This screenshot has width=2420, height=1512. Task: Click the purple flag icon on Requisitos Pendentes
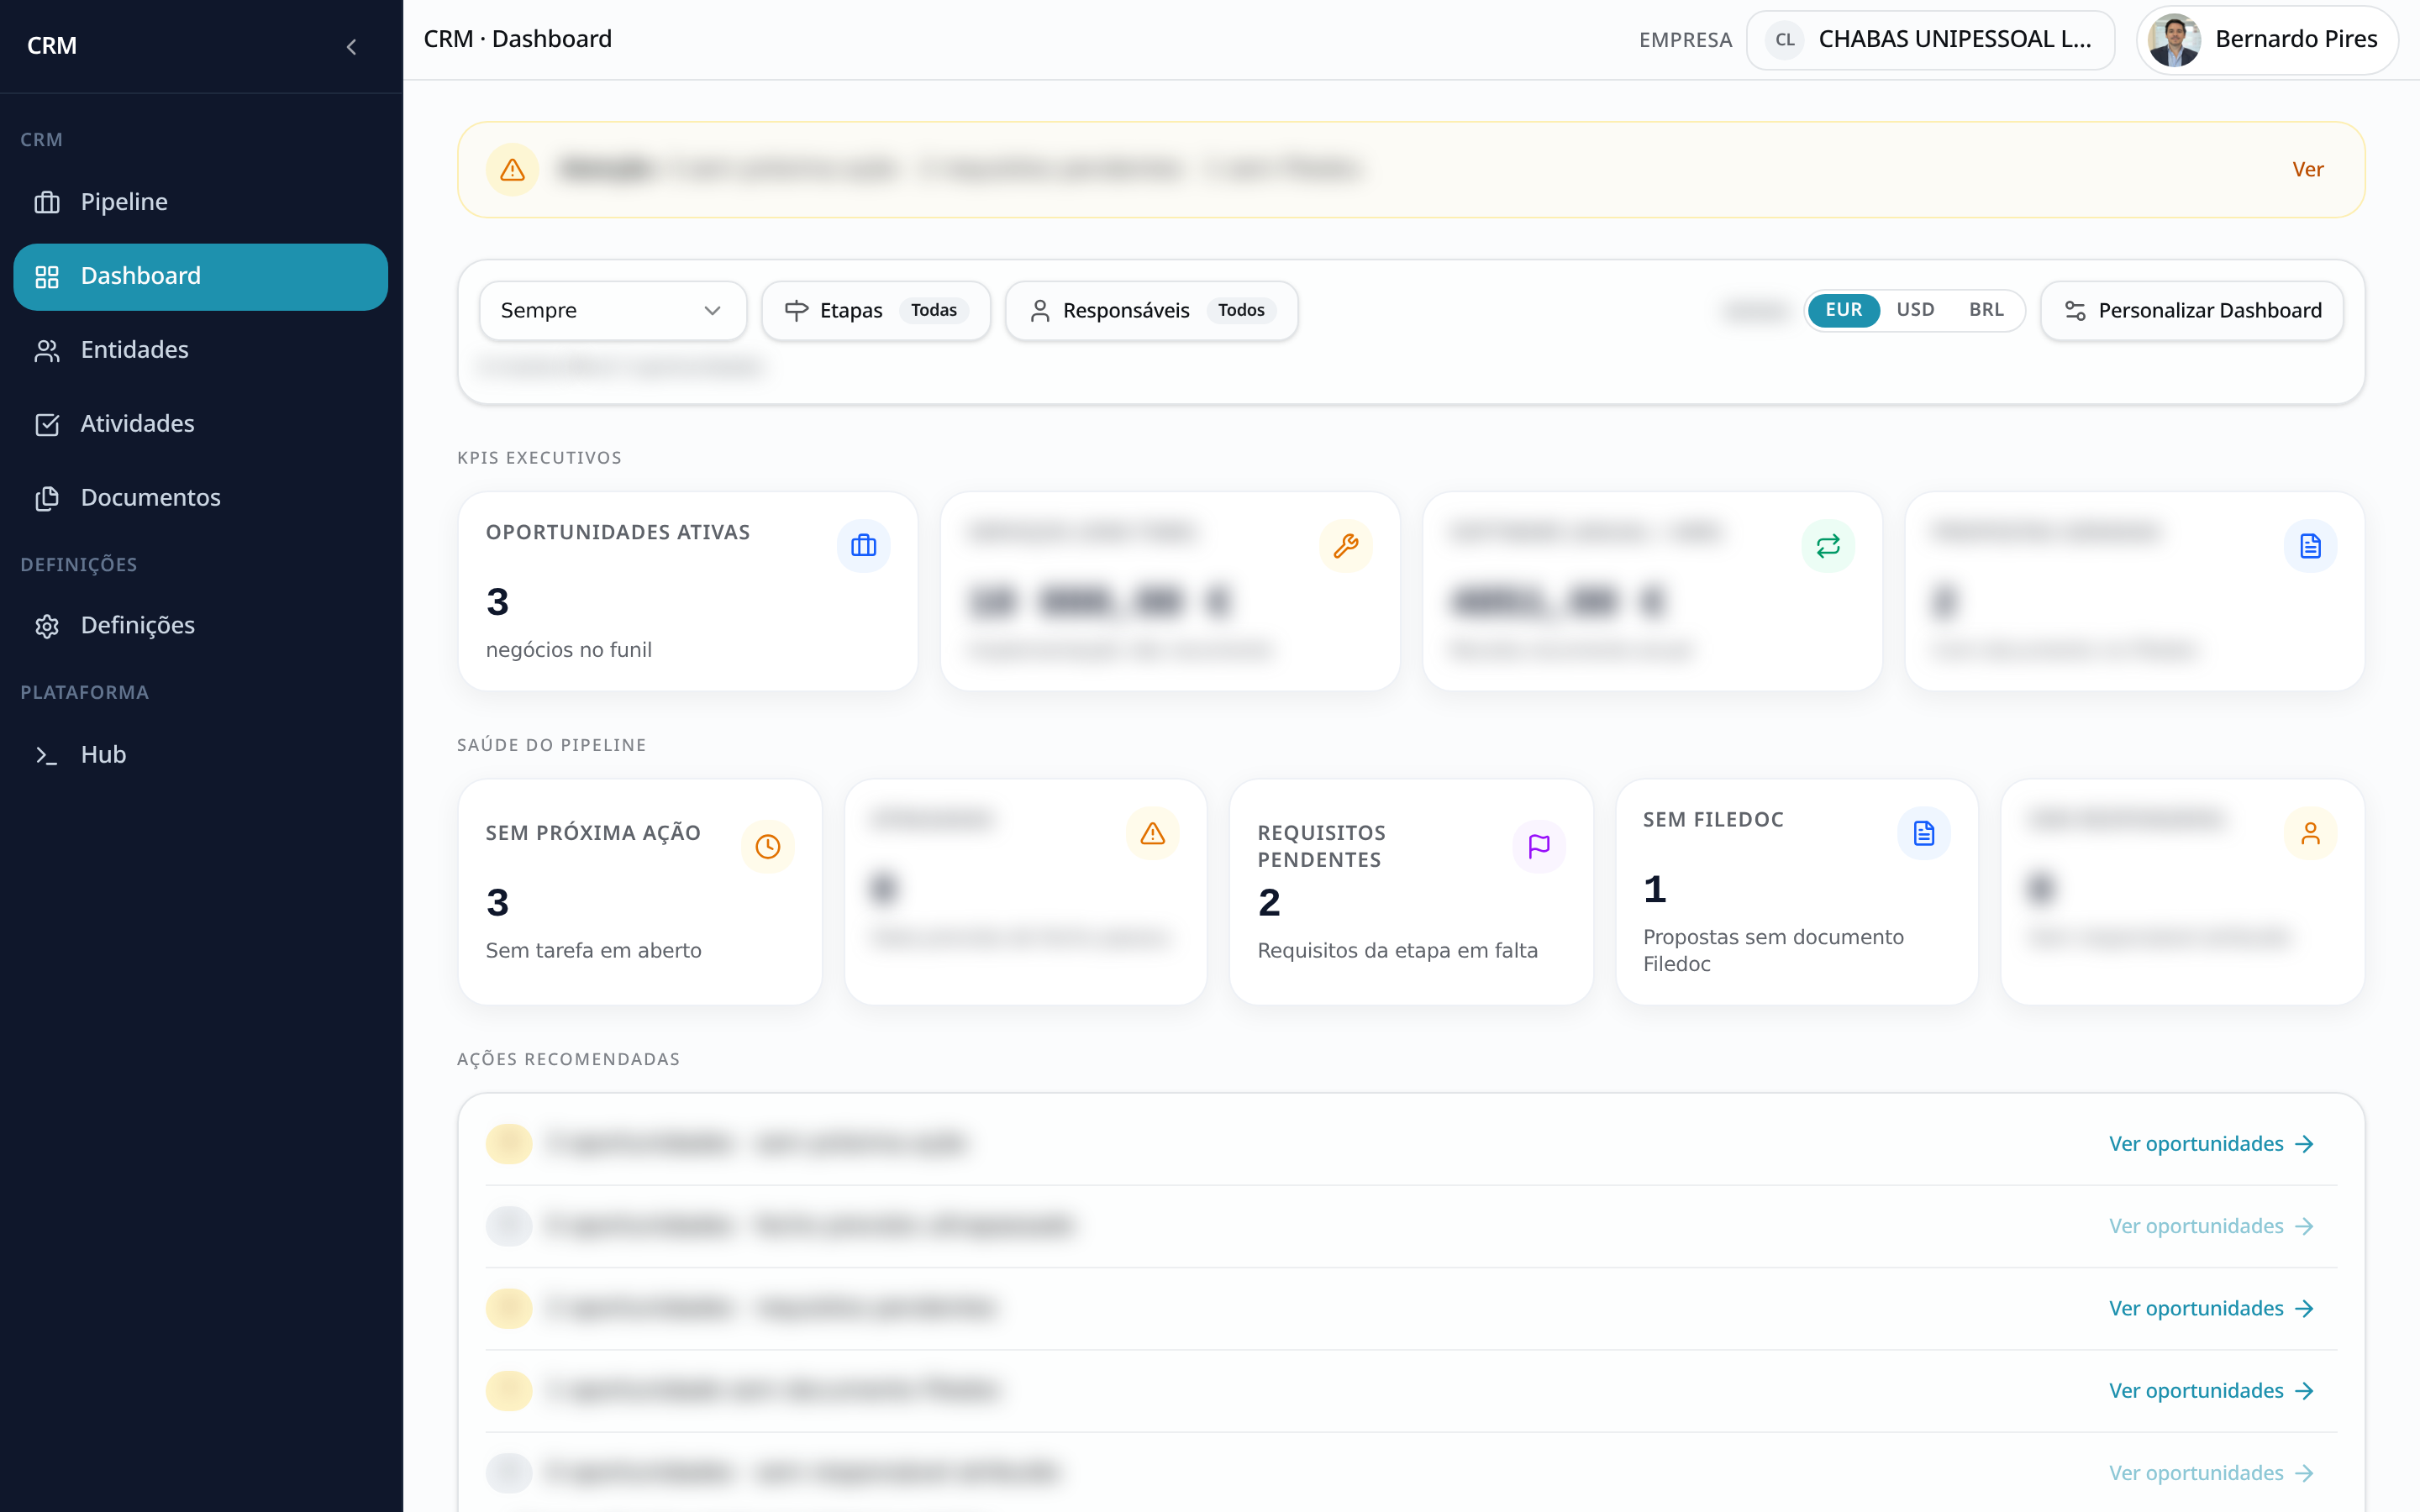tap(1539, 846)
